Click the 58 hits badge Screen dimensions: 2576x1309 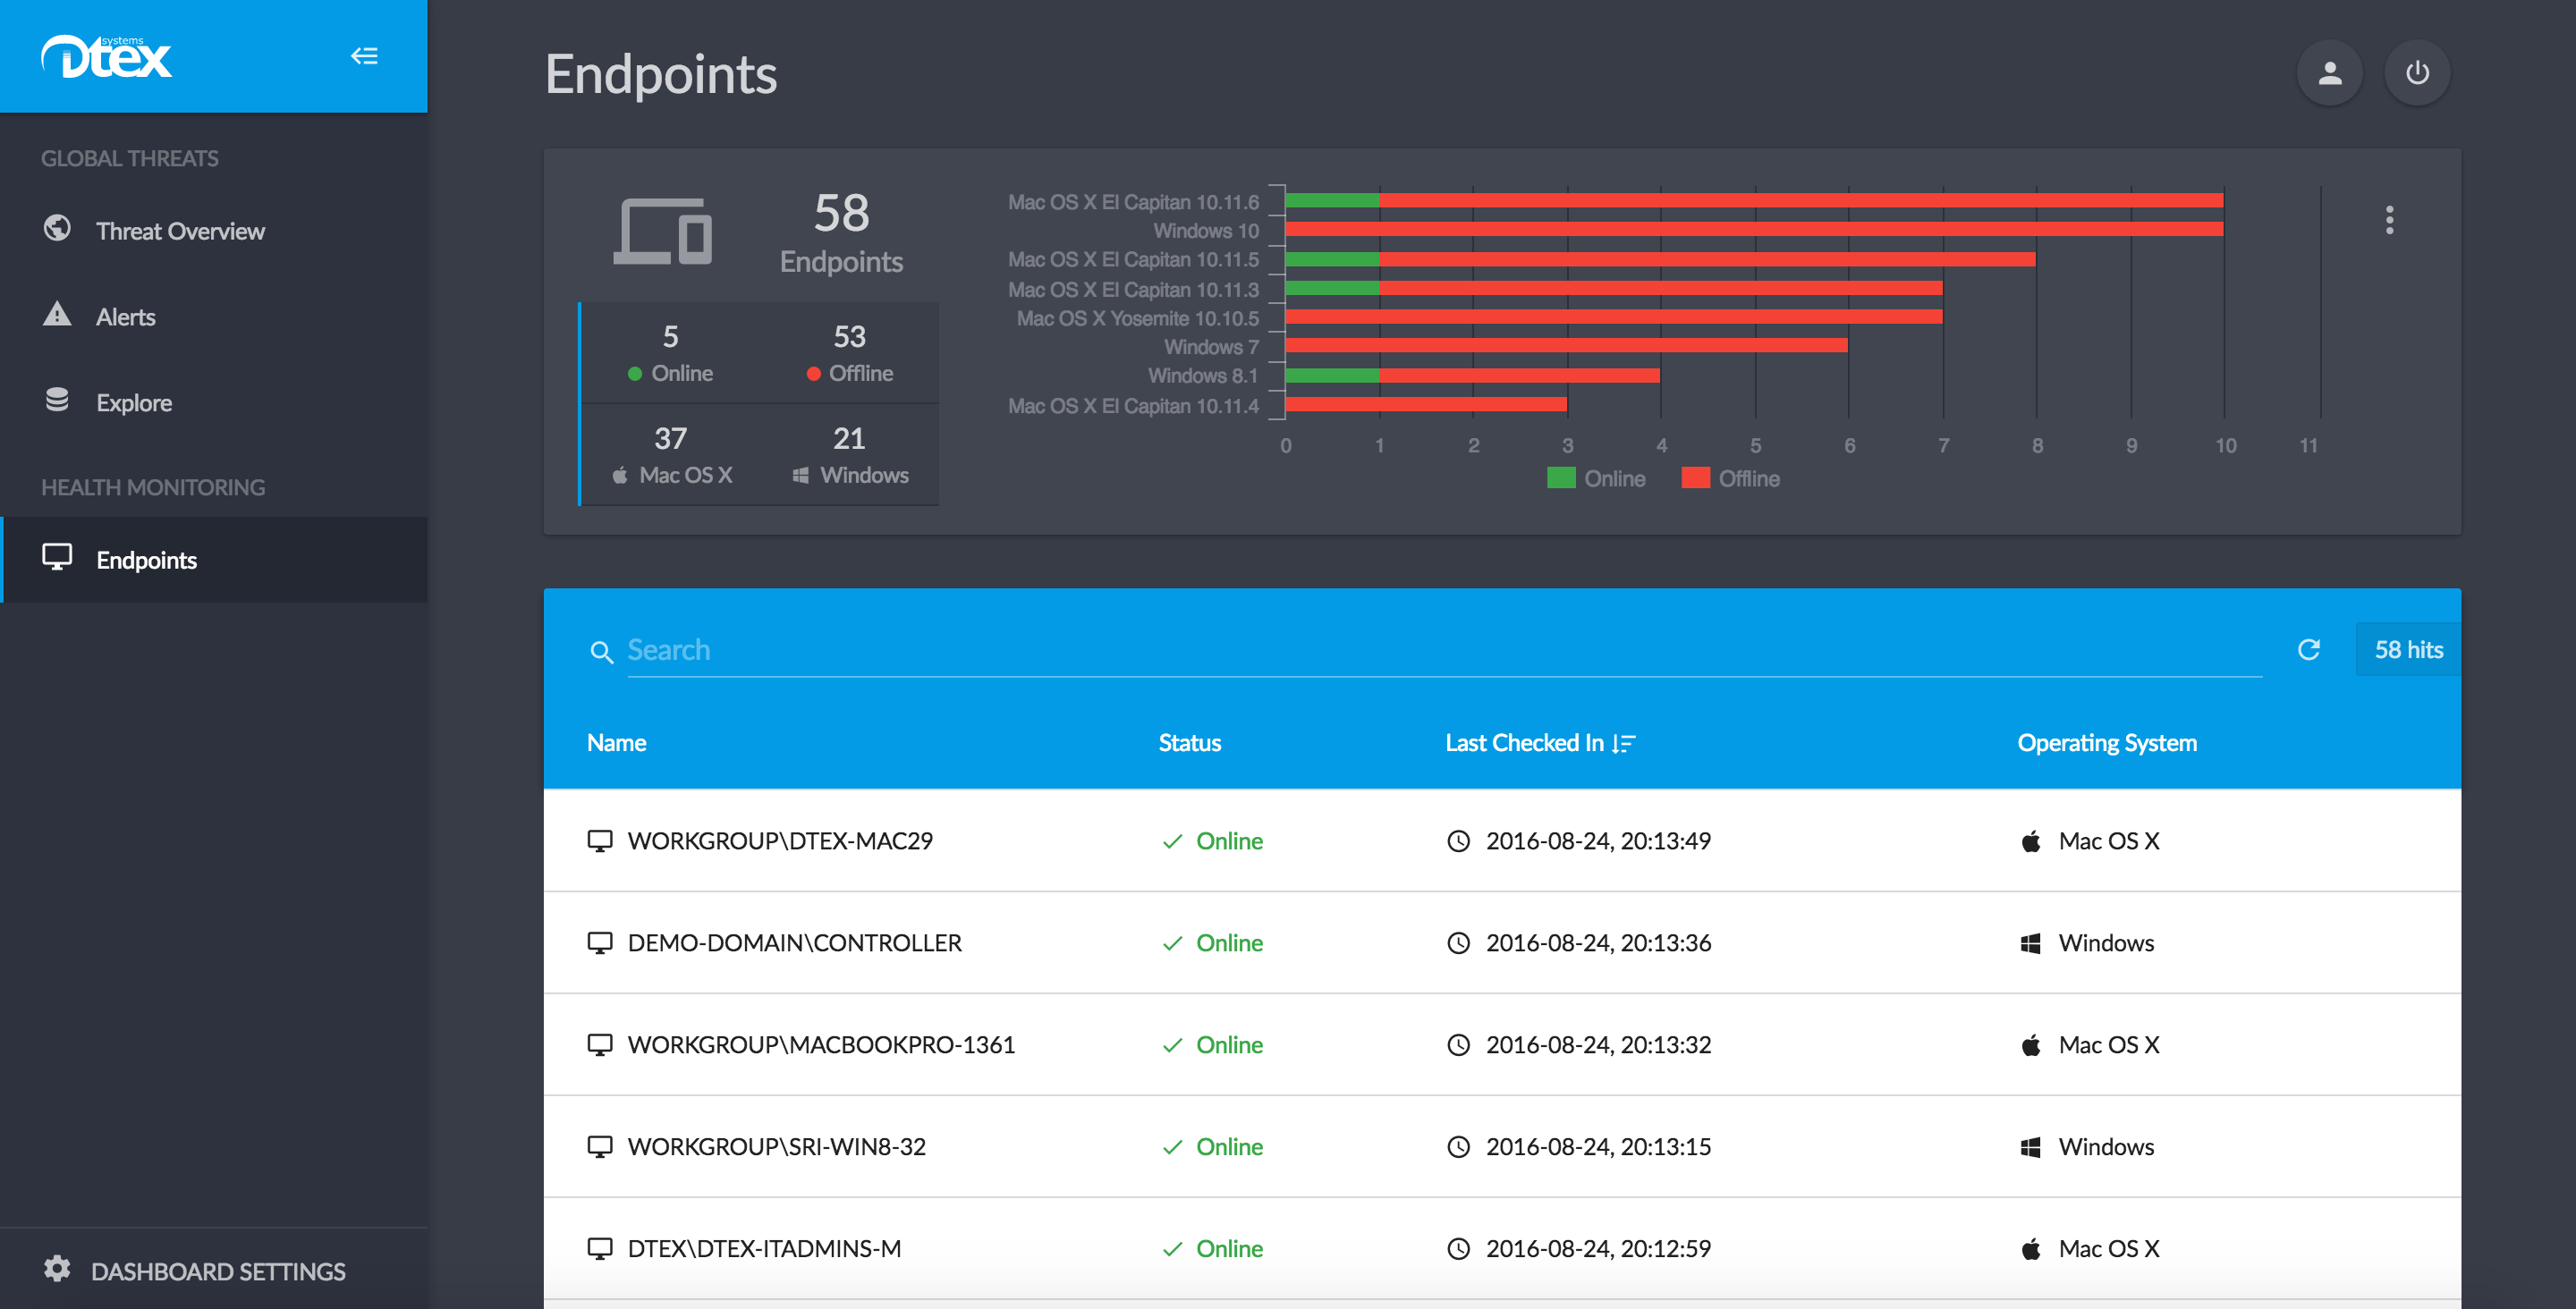pos(2408,650)
